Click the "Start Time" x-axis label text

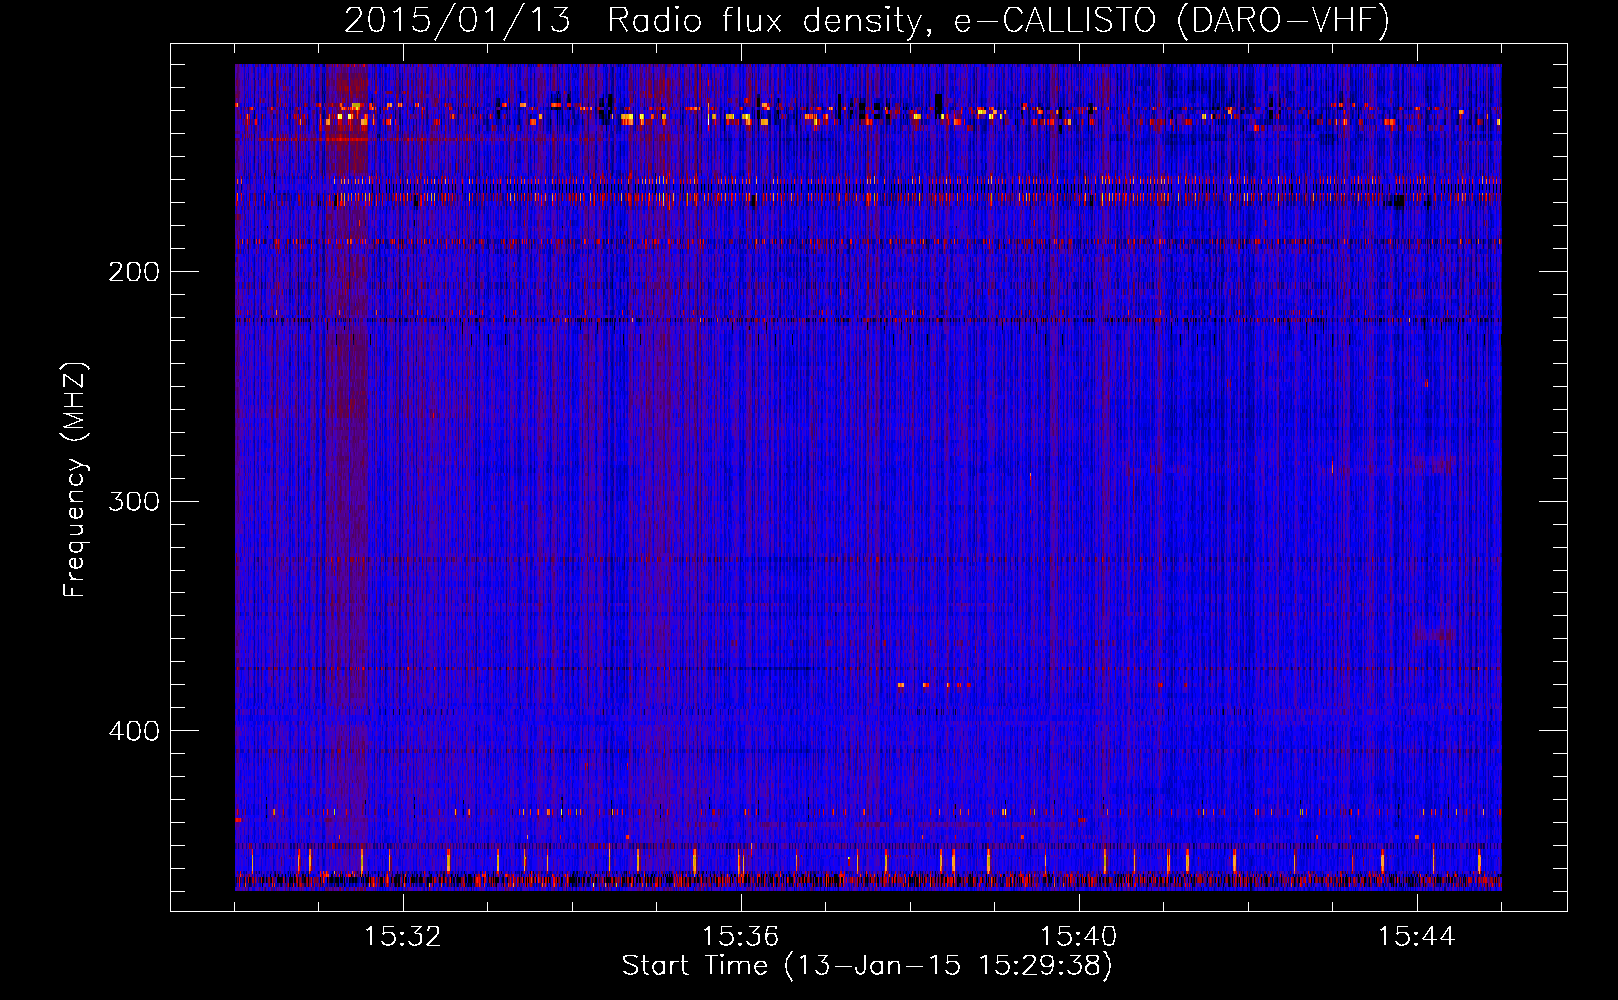tap(695, 966)
